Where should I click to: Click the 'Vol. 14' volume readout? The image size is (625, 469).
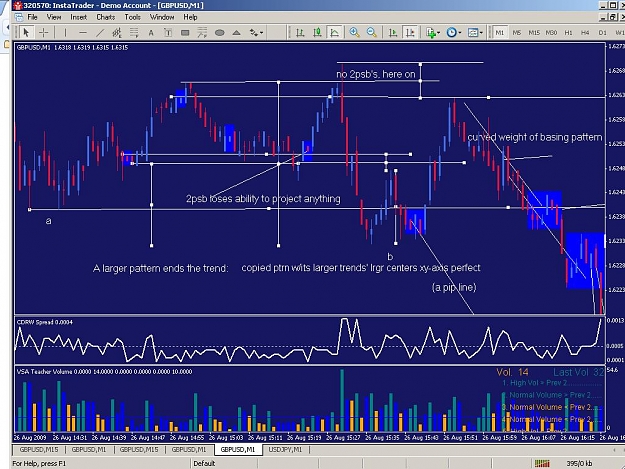(x=512, y=373)
